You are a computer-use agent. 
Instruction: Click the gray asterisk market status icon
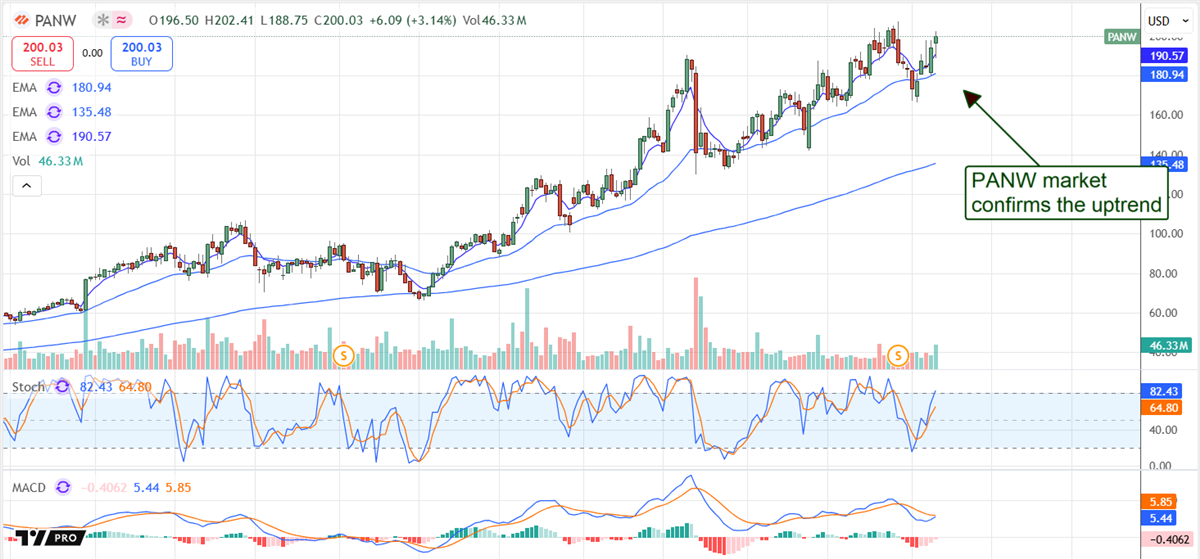pos(102,20)
